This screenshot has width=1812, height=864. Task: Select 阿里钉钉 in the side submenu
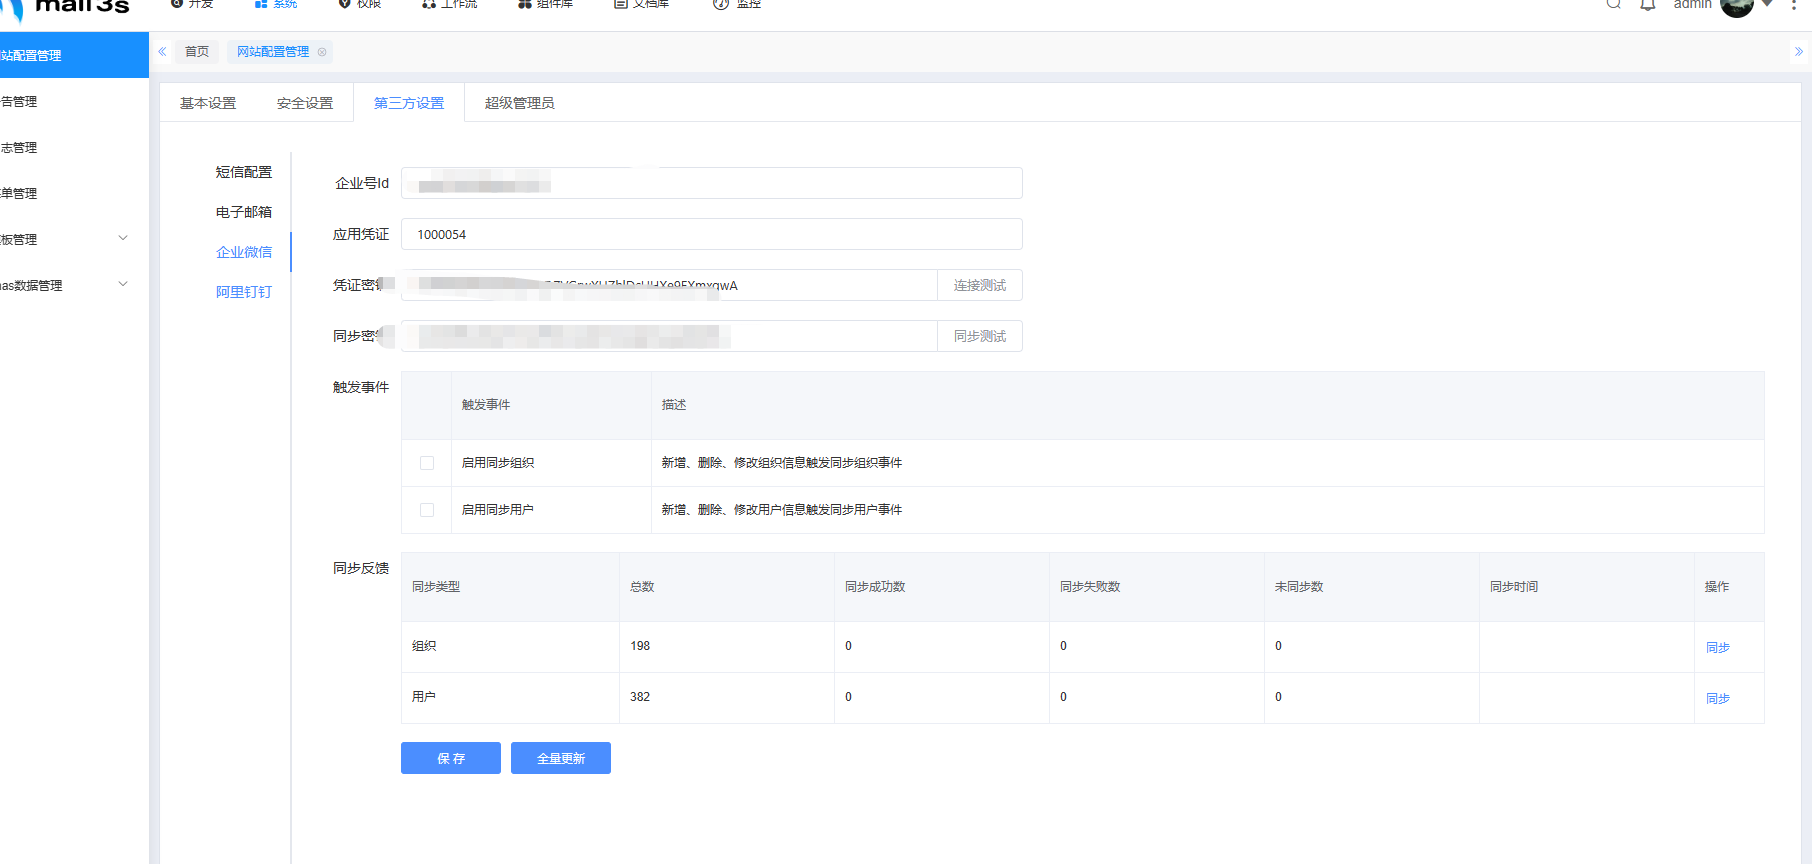(x=244, y=292)
